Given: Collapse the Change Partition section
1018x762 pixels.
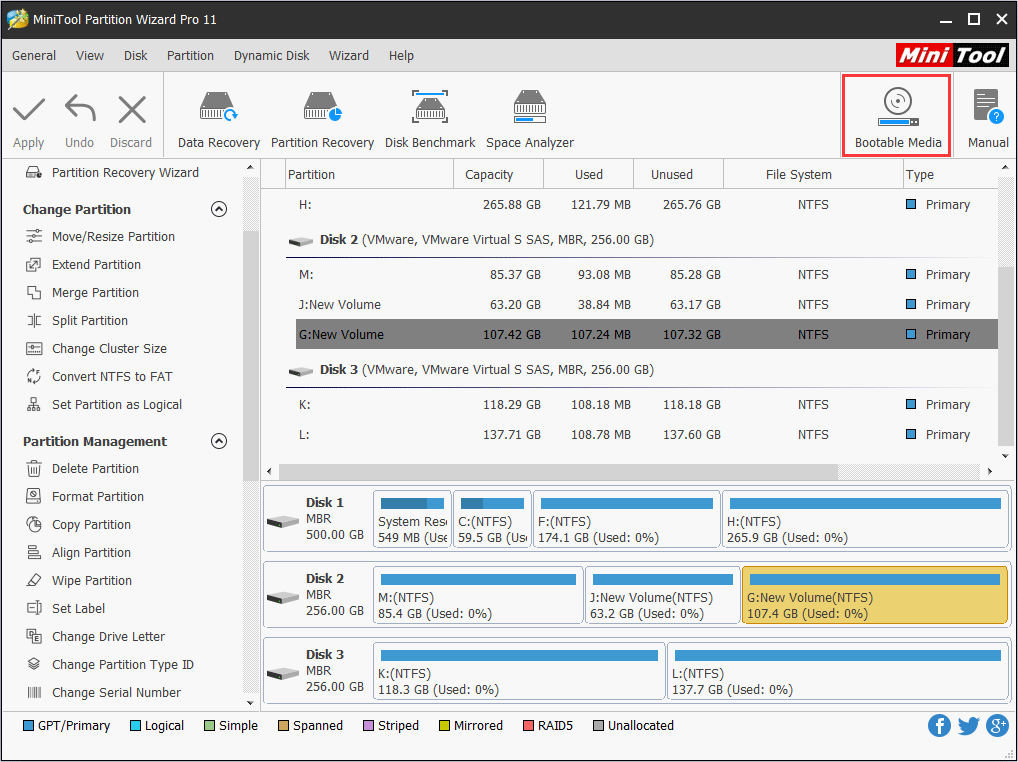Looking at the screenshot, I should point(219,209).
